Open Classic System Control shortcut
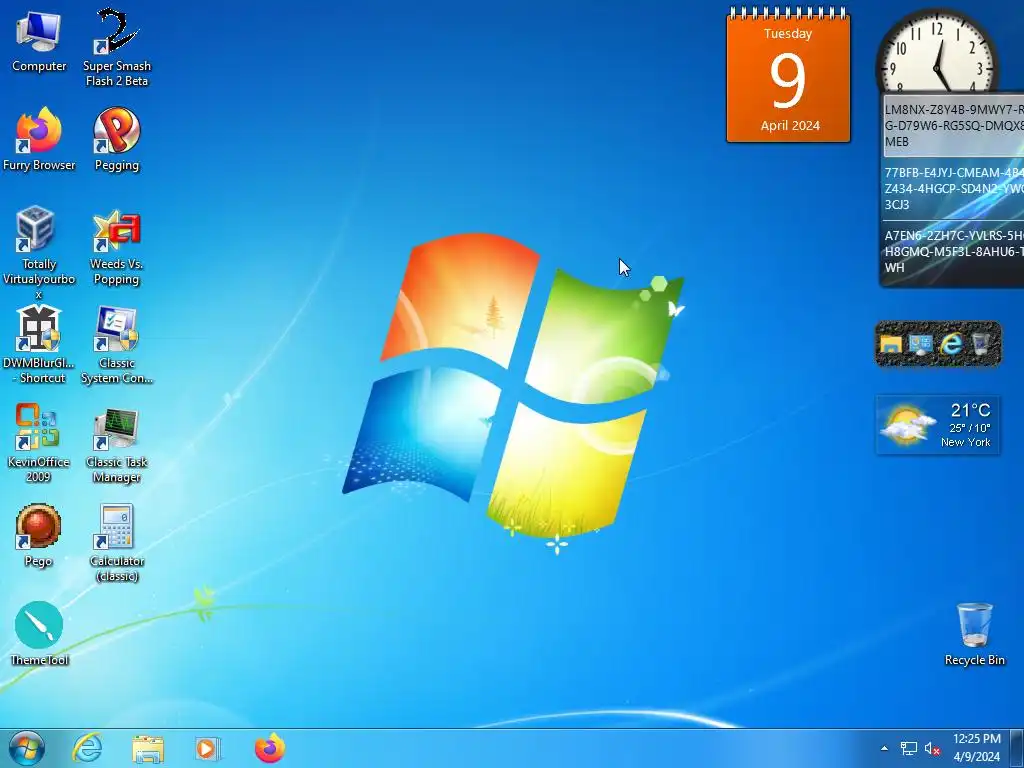 coord(117,344)
